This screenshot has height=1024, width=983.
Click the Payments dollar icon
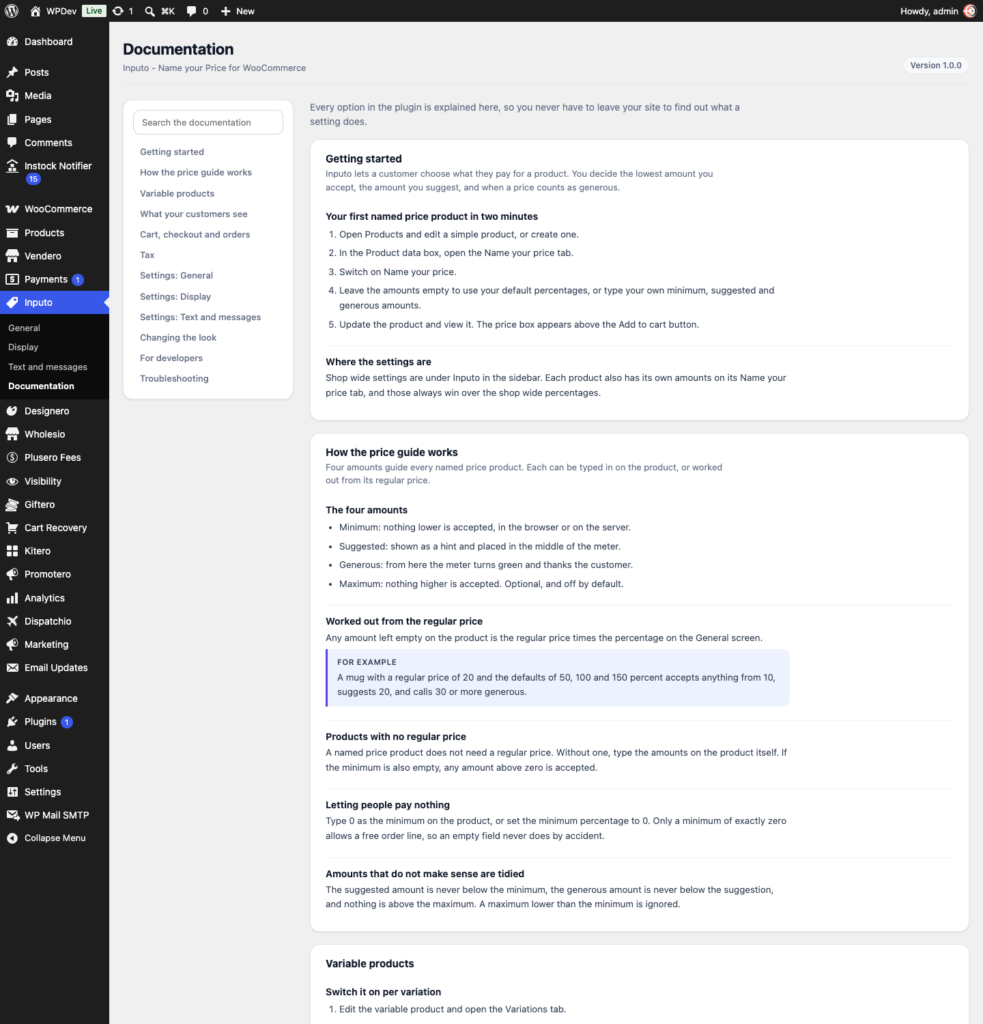[12, 280]
